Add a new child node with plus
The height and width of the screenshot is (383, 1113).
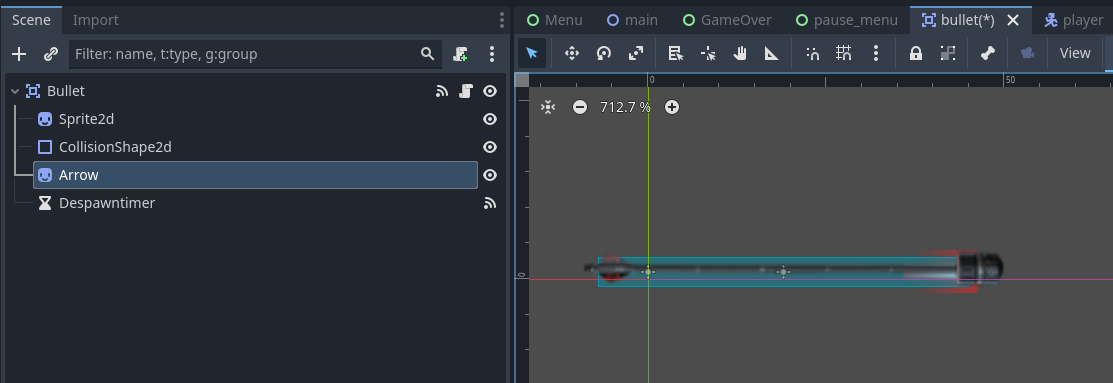click(19, 54)
